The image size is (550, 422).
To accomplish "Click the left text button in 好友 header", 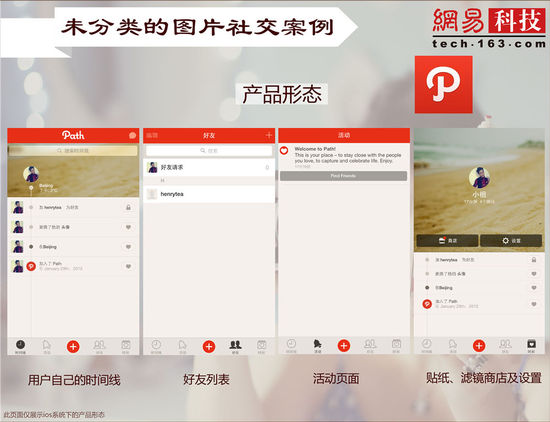I will 152,135.
